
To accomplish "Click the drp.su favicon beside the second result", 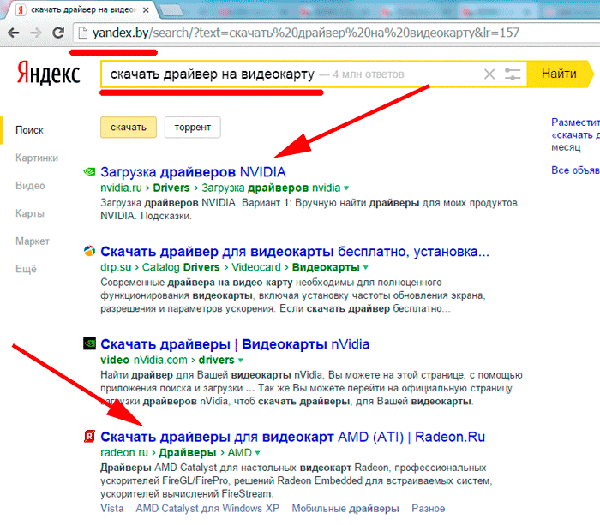I will [x=89, y=251].
